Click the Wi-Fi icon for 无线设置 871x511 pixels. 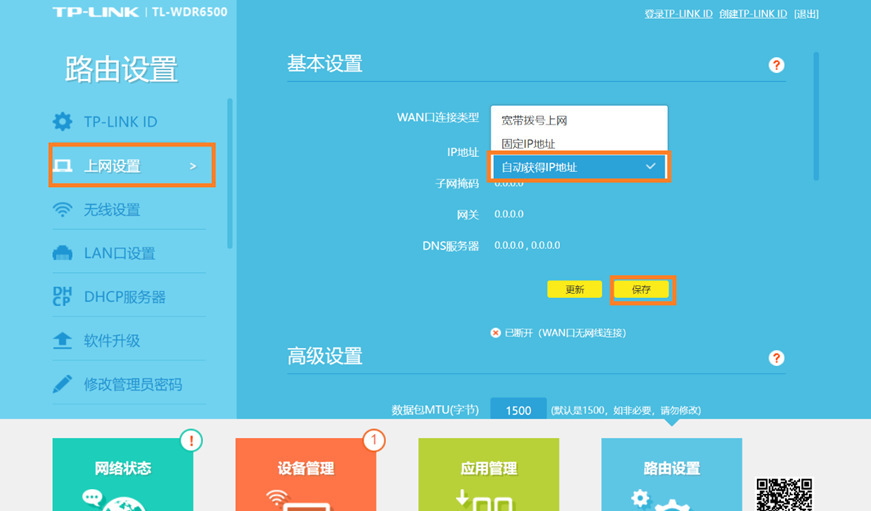tap(62, 210)
